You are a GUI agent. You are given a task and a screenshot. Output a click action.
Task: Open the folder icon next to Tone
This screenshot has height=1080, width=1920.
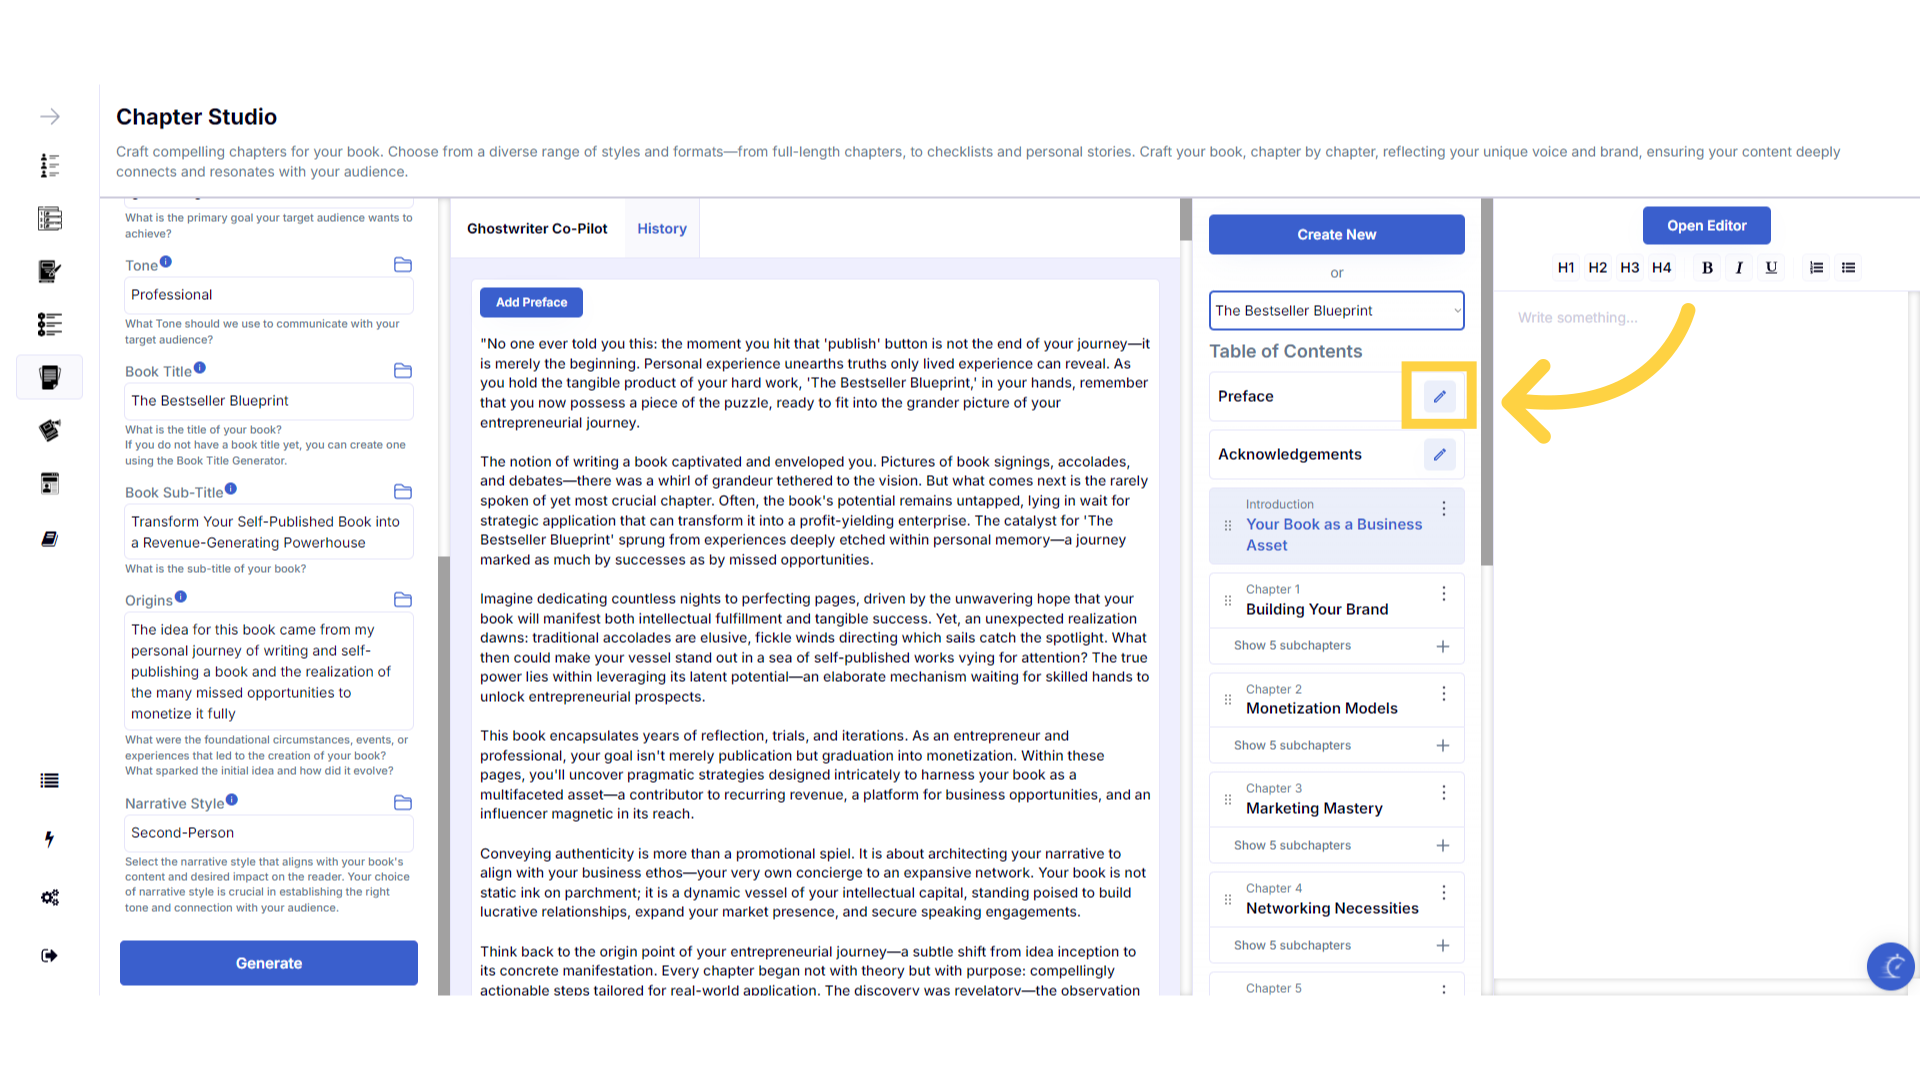[x=403, y=265]
